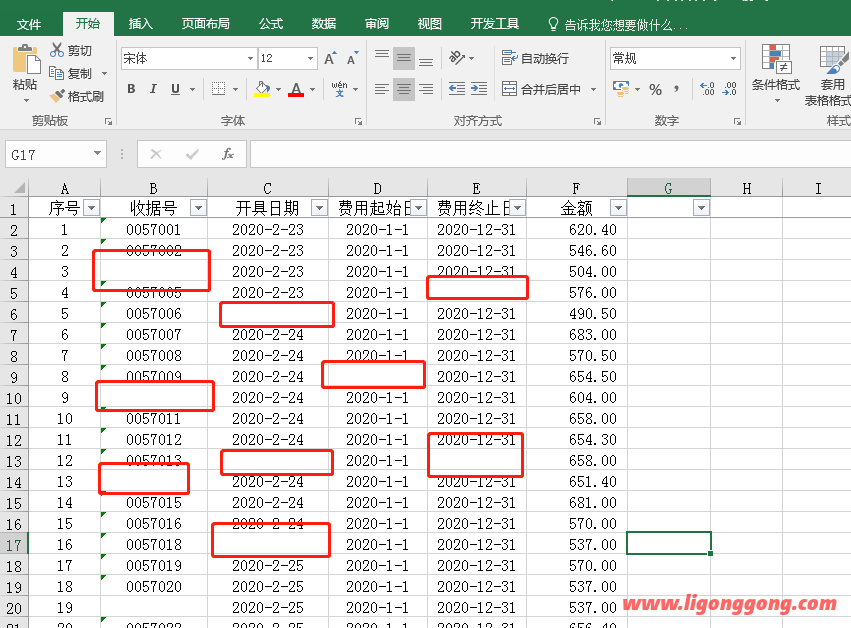Click Decrease Decimal icon
Screen dimensions: 851x628
point(729,89)
